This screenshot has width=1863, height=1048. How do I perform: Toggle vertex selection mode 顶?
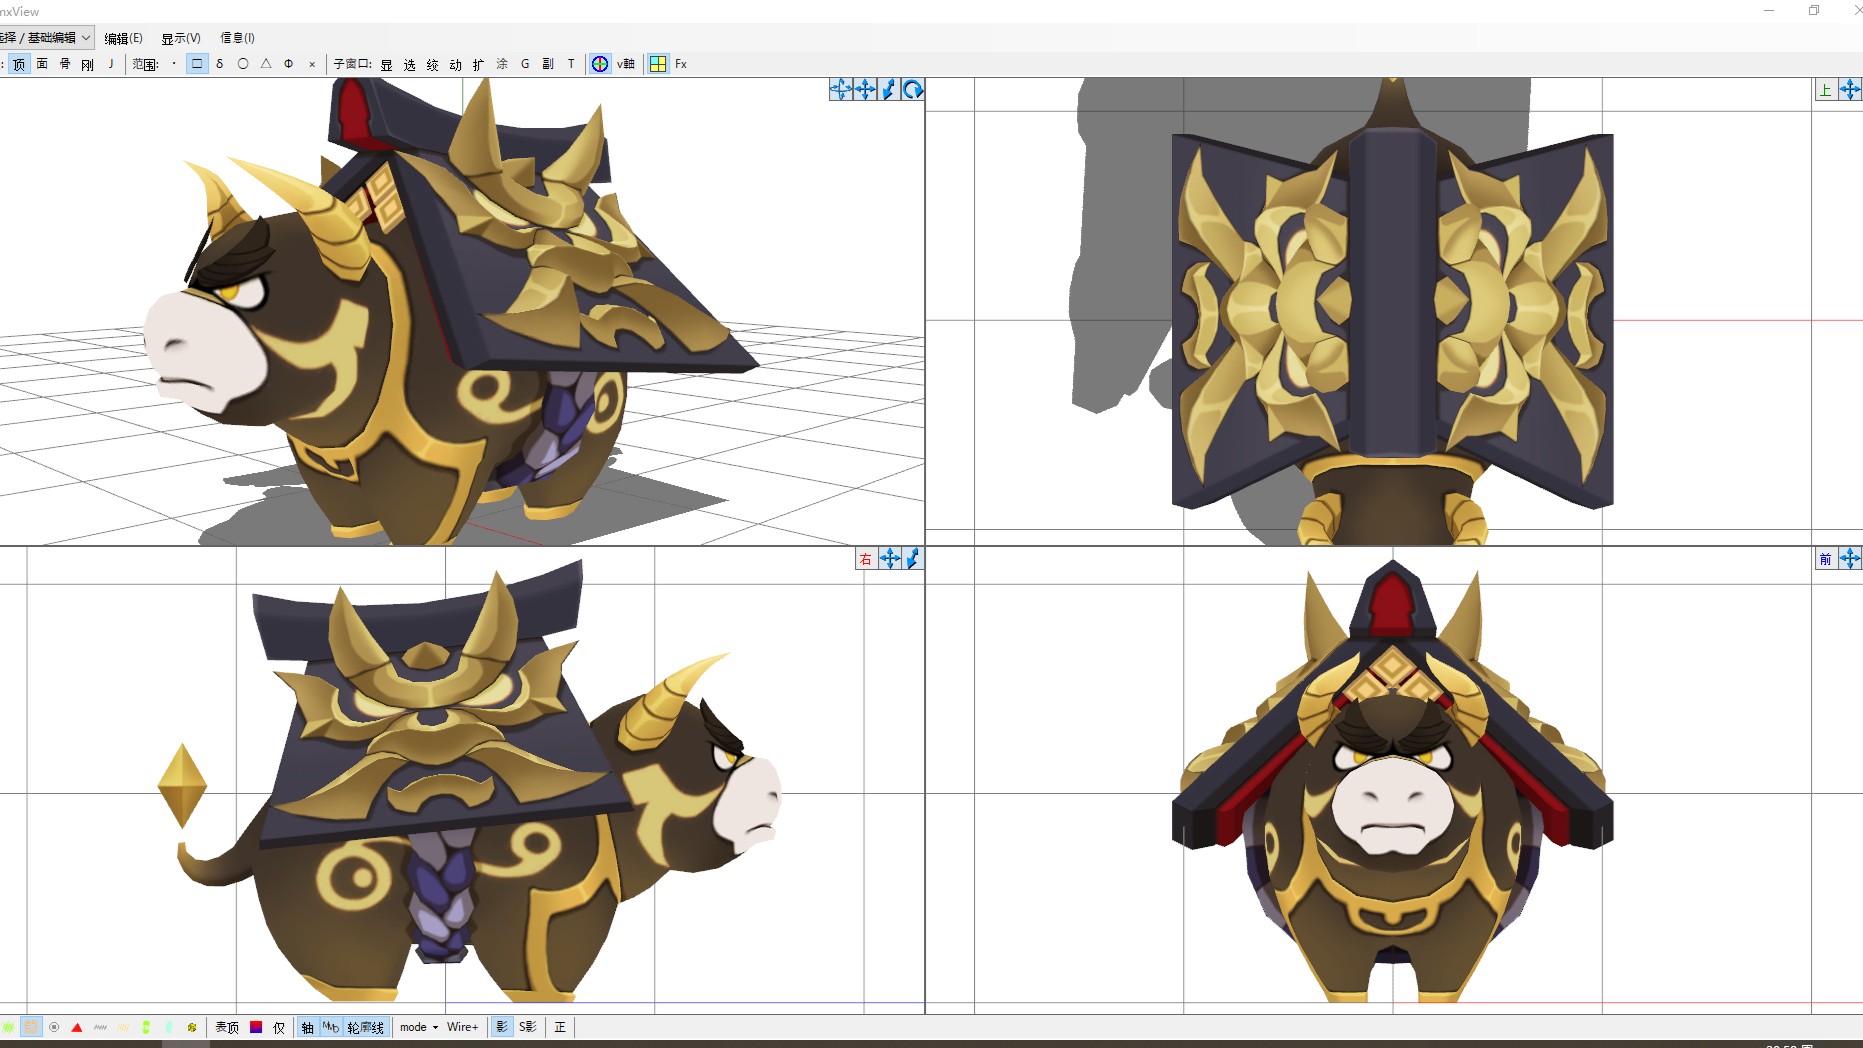[x=19, y=64]
